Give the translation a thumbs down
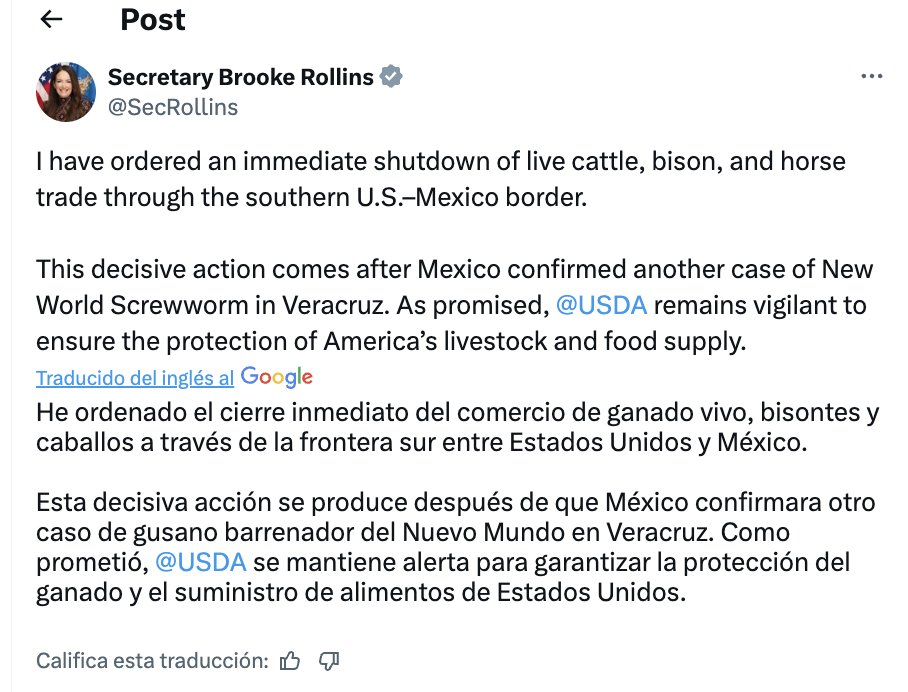This screenshot has height=692, width=908. click(x=329, y=660)
